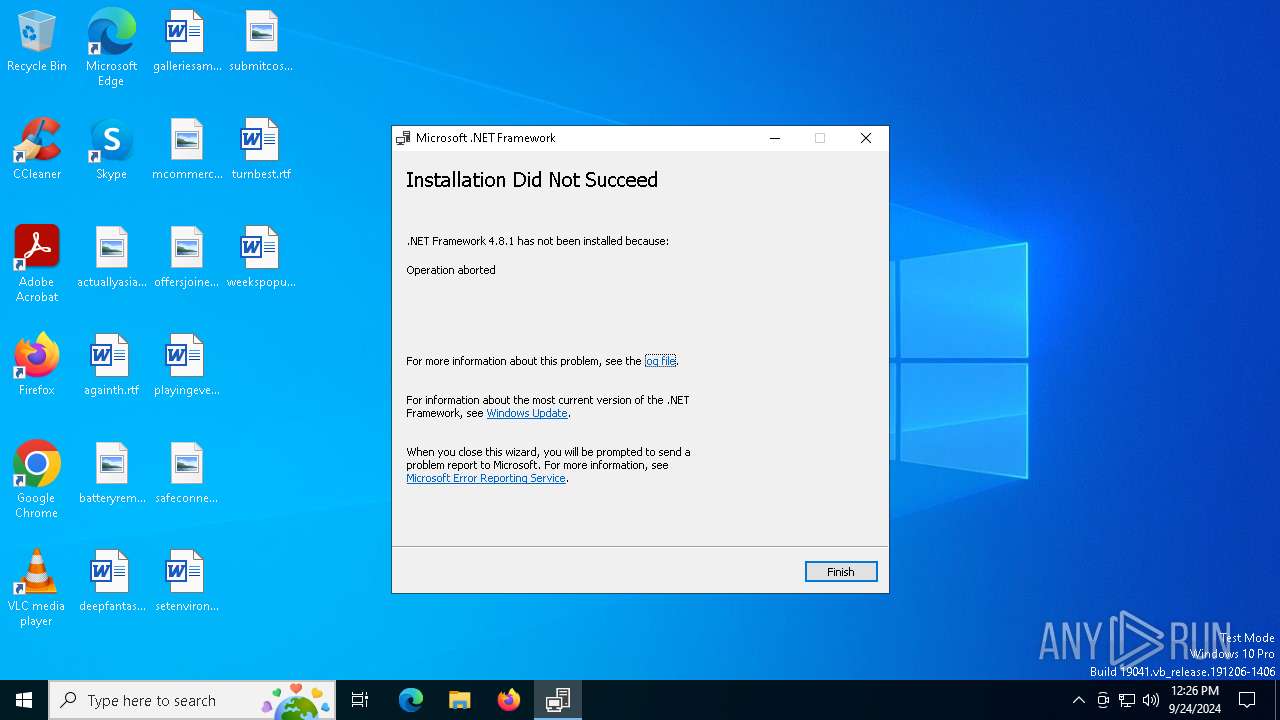Select the againth.rtf document icon
Screen dimensions: 1280x720
point(111,366)
